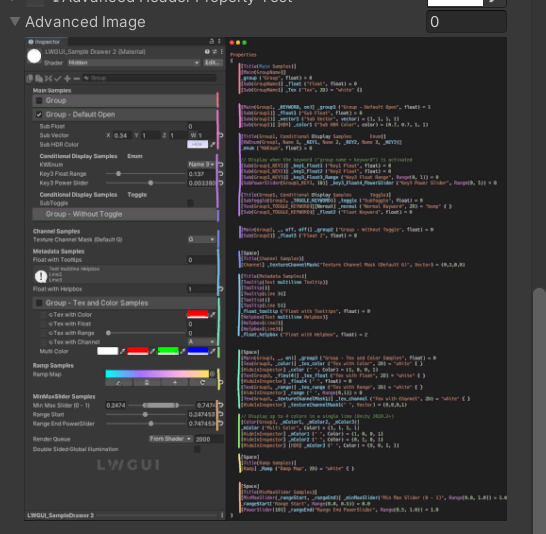The width and height of the screenshot is (546, 534).
Task: Click the Tex with Range slider handle
Action: 108,333
